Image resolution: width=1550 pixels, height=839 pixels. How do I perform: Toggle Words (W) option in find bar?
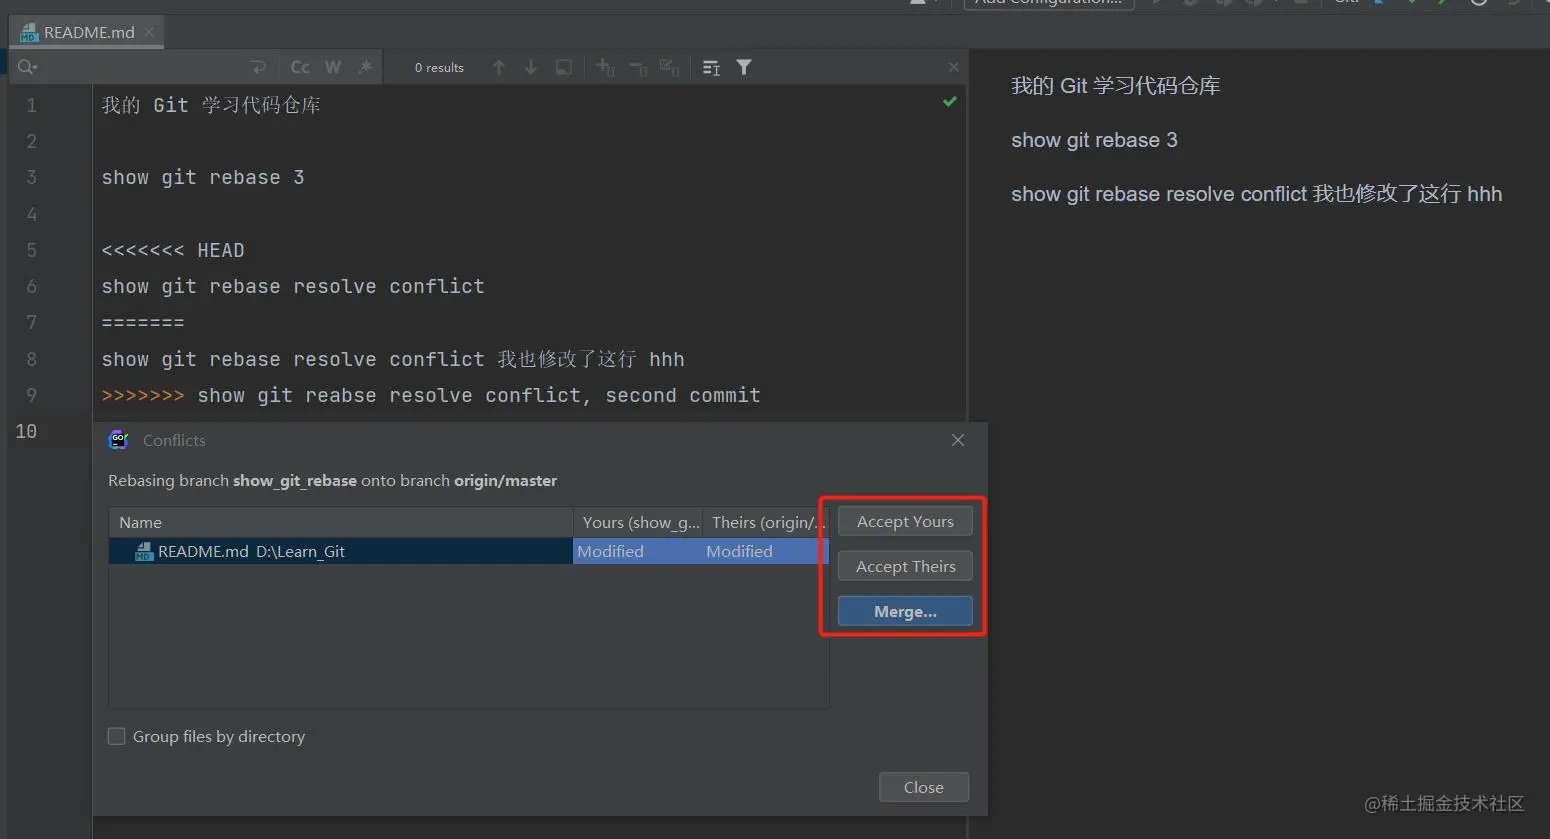pyautogui.click(x=333, y=67)
